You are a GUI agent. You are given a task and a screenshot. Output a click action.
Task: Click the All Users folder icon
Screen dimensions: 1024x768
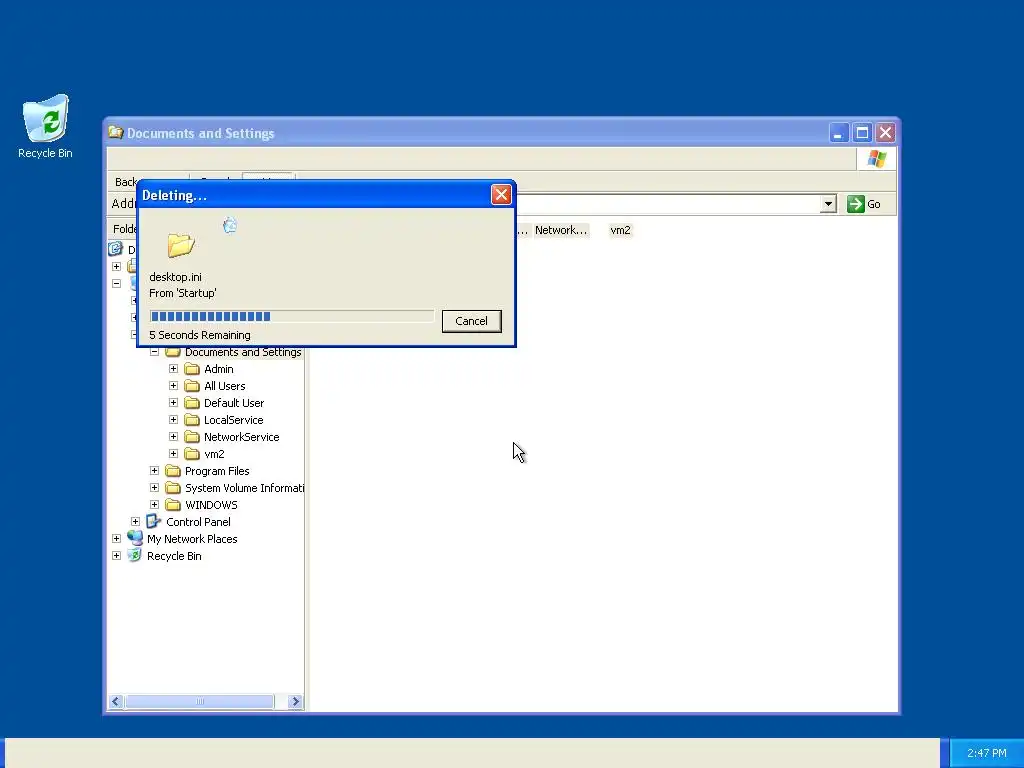click(x=192, y=386)
